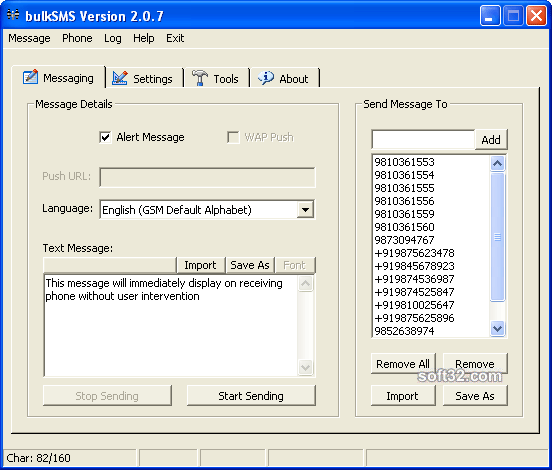Screen dimensions: 552x470
Task: Click the About tab info icon
Action: click(265, 78)
